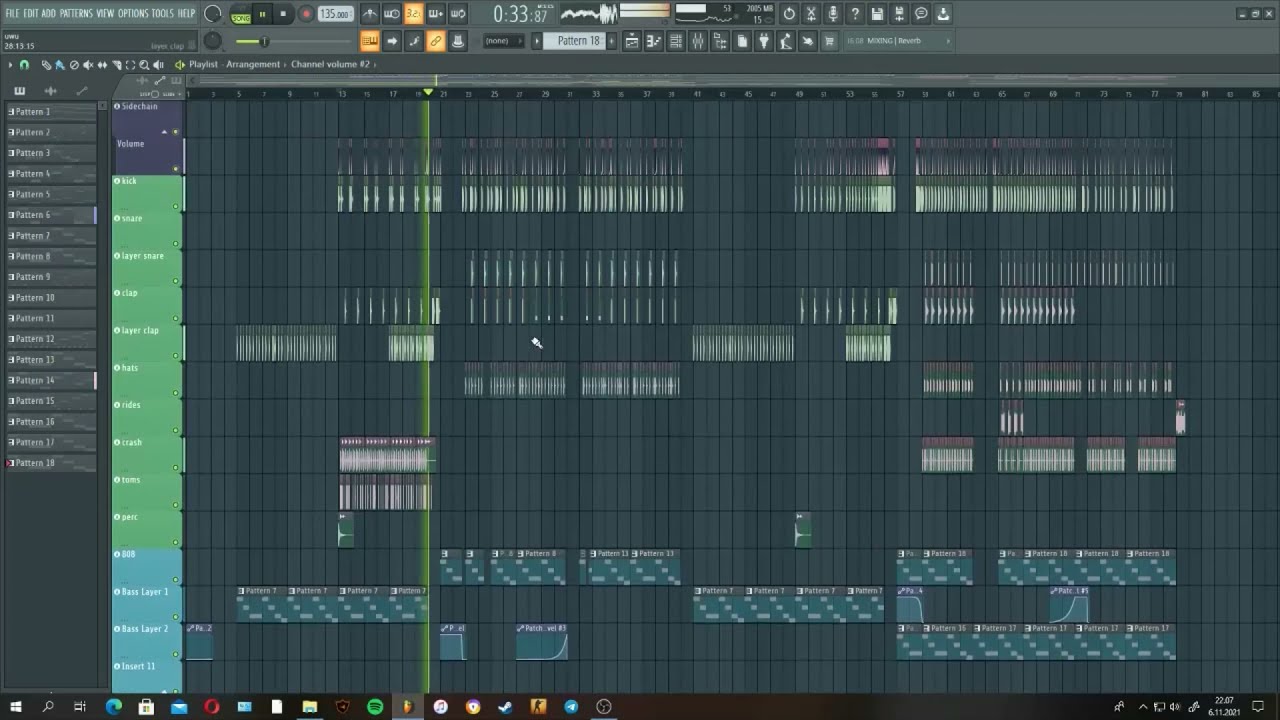Toggle the metronome icon
Image resolution: width=1280 pixels, height=720 pixels.
coord(370,14)
